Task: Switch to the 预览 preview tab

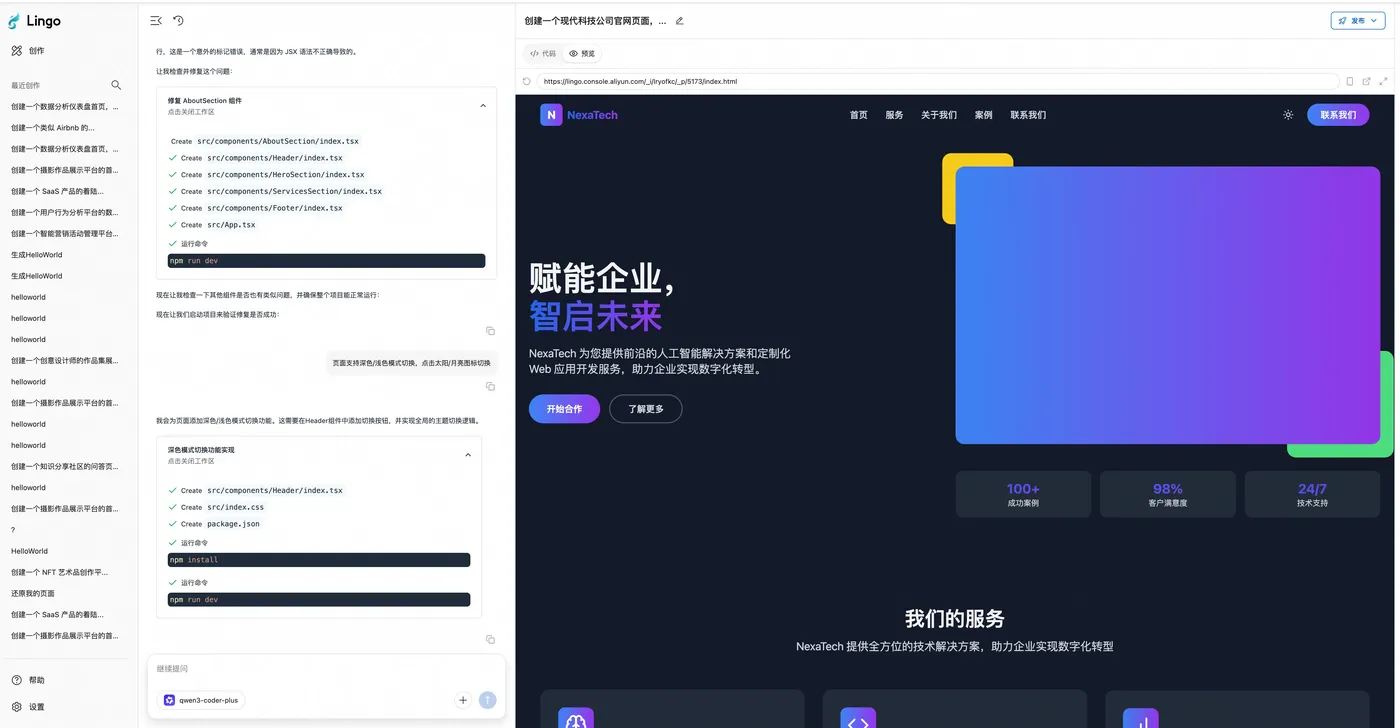Action: click(582, 54)
